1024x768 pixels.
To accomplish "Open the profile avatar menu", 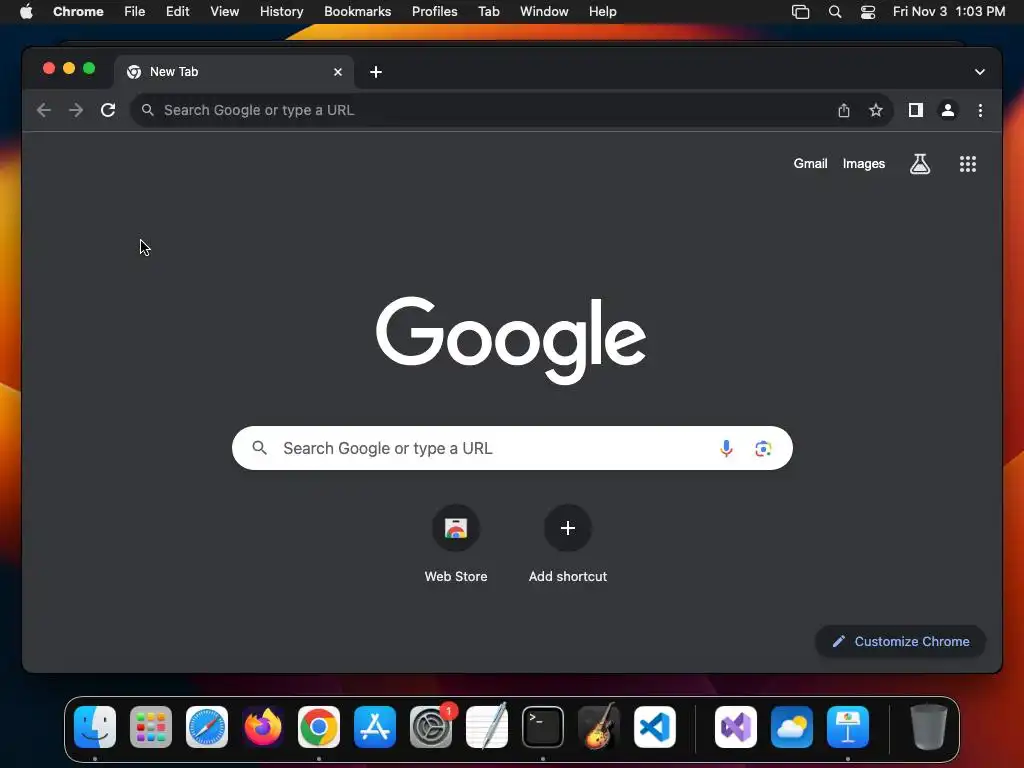I will [948, 110].
